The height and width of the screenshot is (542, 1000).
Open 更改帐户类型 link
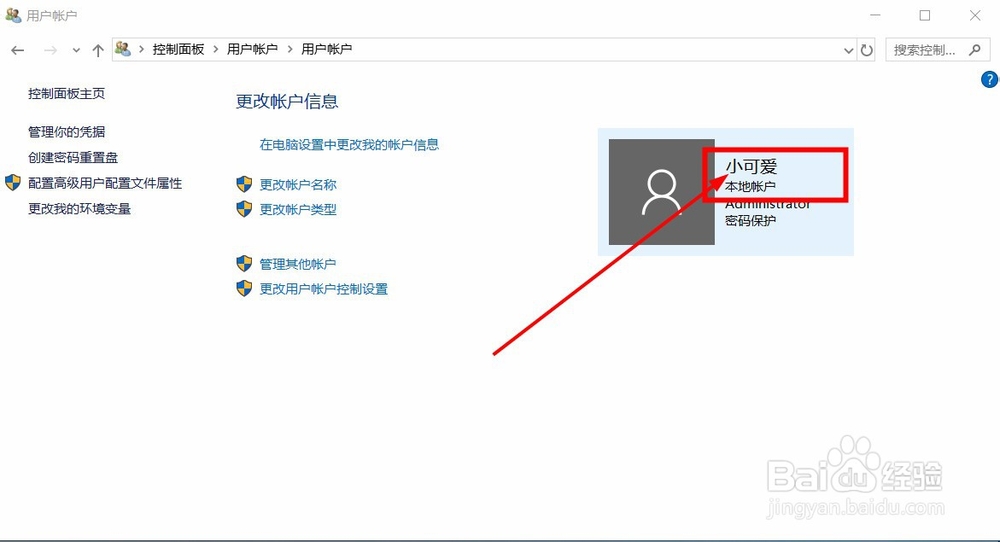click(x=298, y=210)
